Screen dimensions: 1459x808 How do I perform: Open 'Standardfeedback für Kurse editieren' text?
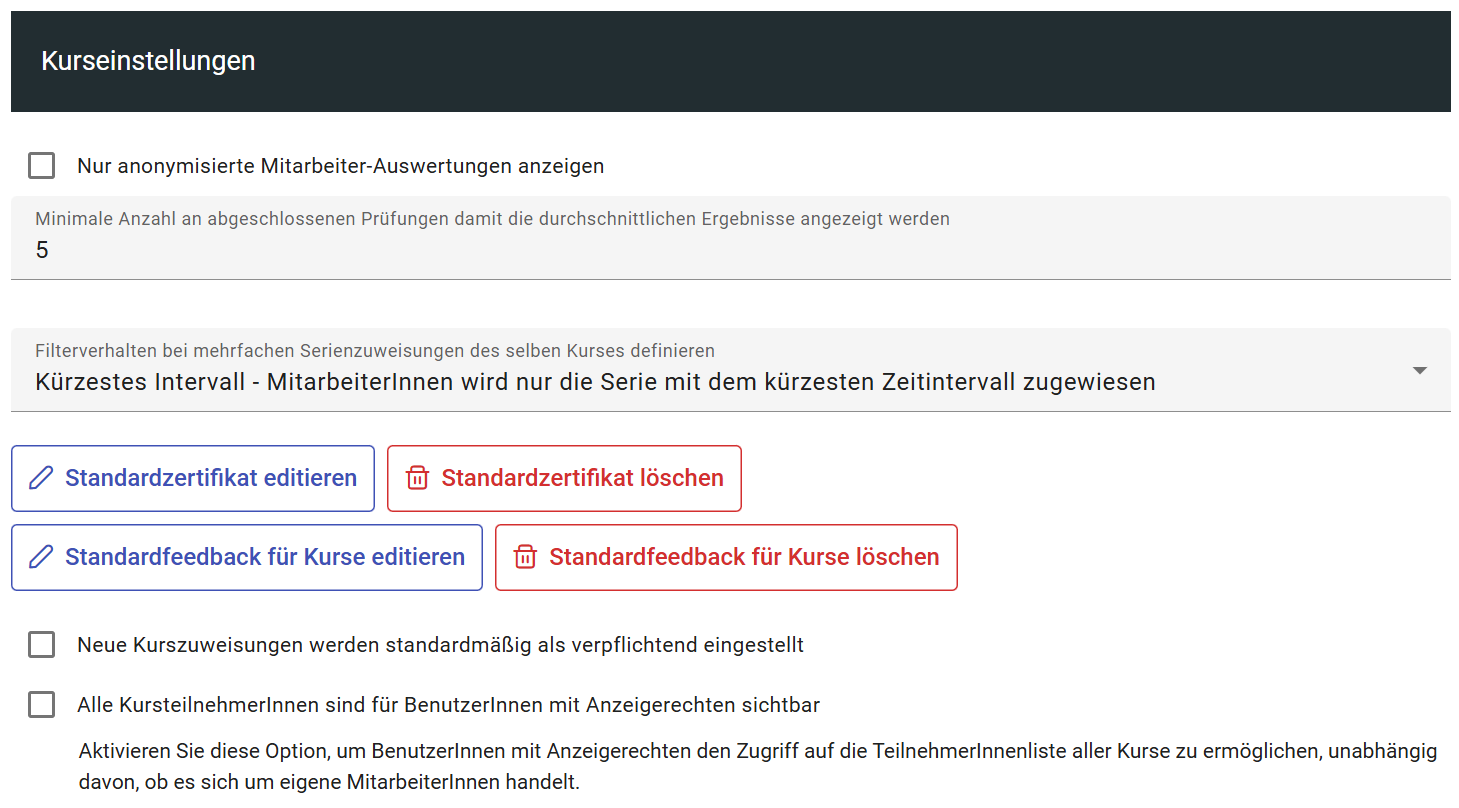point(265,557)
